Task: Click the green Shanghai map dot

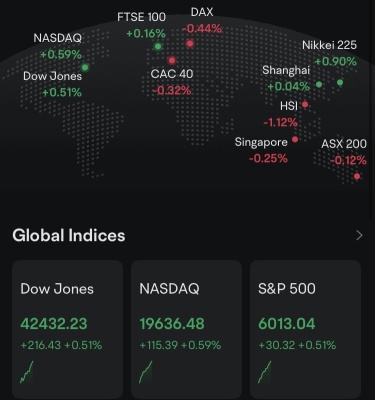Action: 319,84
